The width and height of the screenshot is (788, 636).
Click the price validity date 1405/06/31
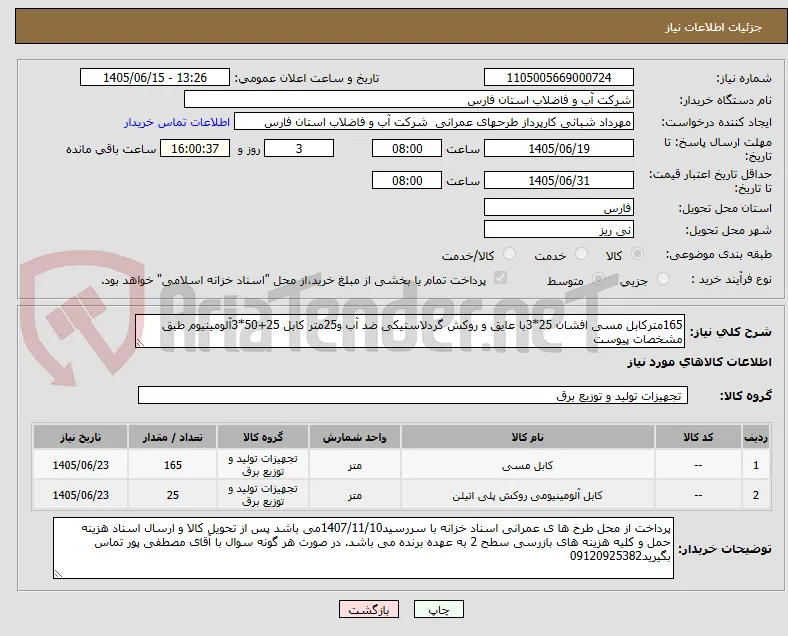(x=559, y=180)
